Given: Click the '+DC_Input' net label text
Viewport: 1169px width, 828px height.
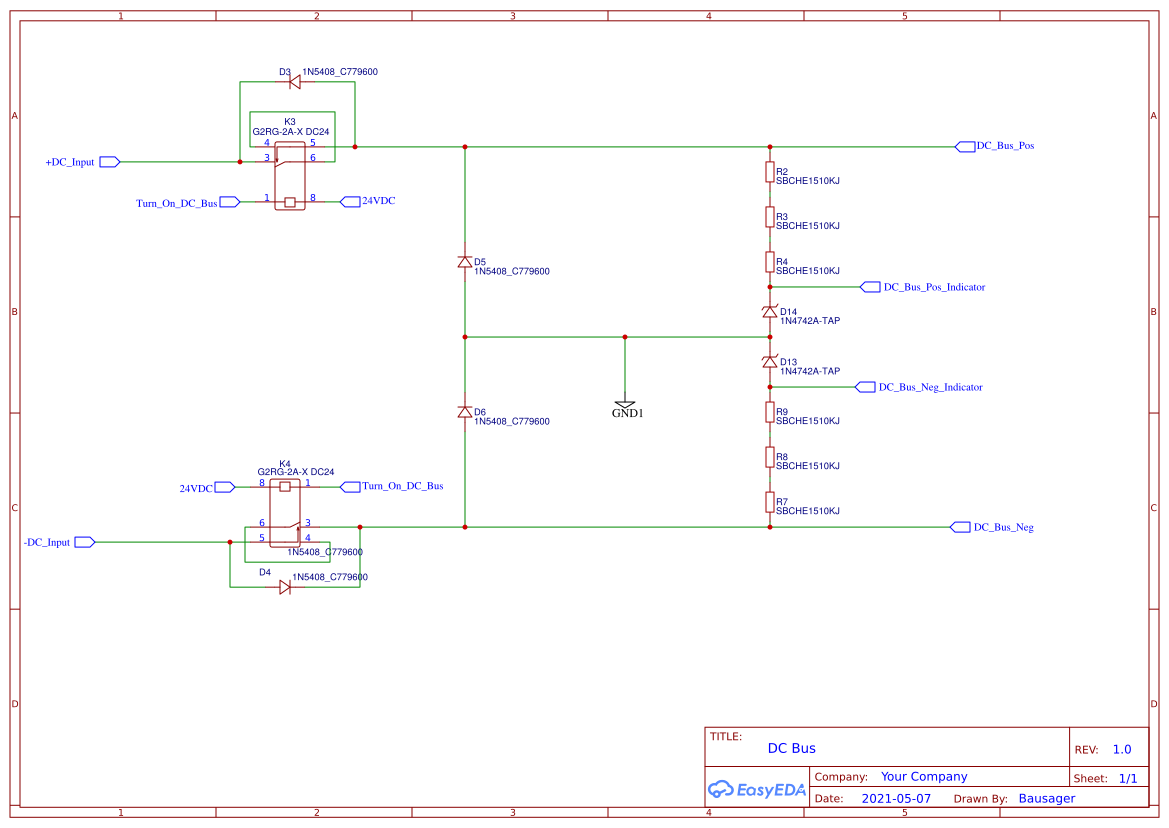Looking at the screenshot, I should click(70, 162).
